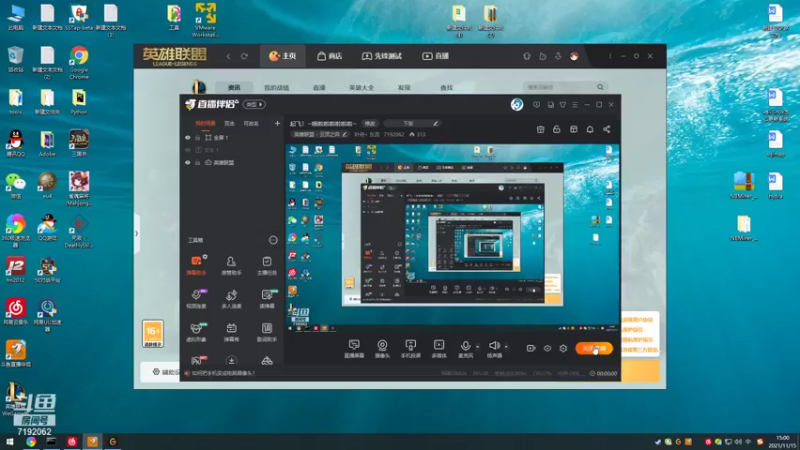Click the unlock icon in streaming toolbar

pyautogui.click(x=557, y=130)
